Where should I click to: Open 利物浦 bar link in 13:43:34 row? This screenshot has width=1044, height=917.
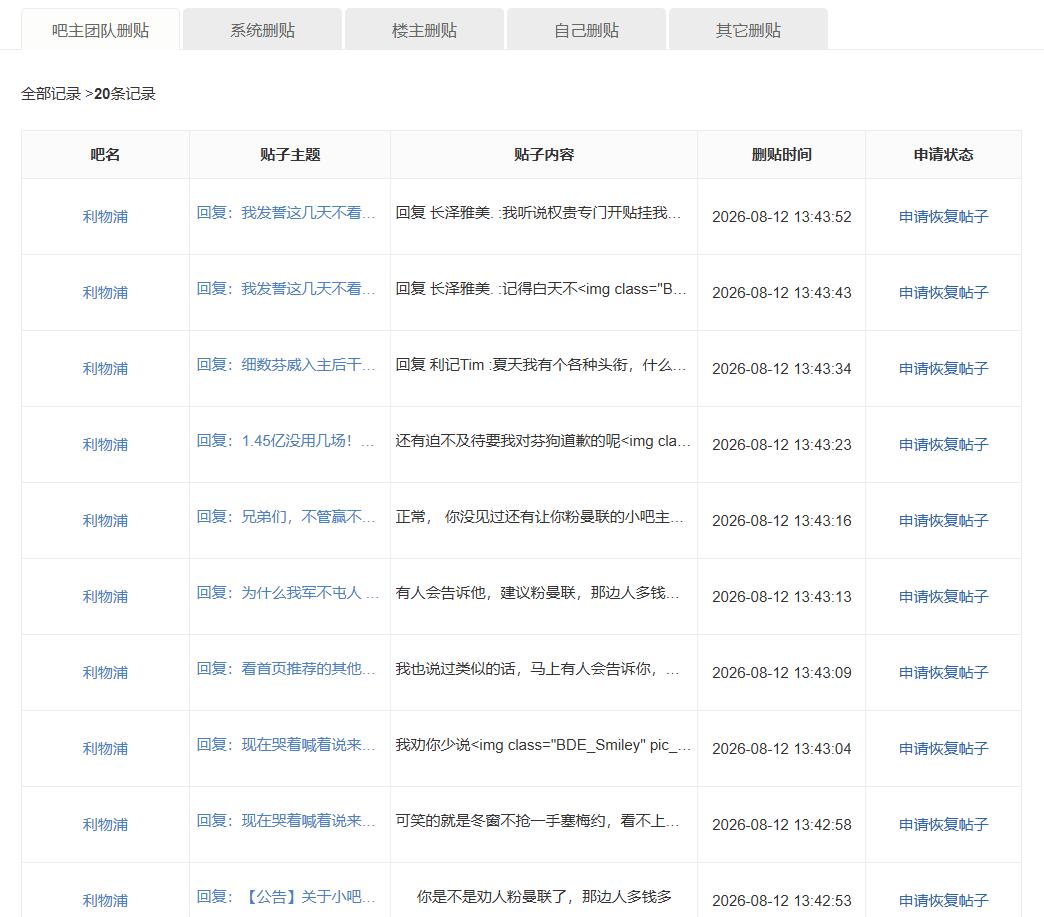pyautogui.click(x=105, y=368)
